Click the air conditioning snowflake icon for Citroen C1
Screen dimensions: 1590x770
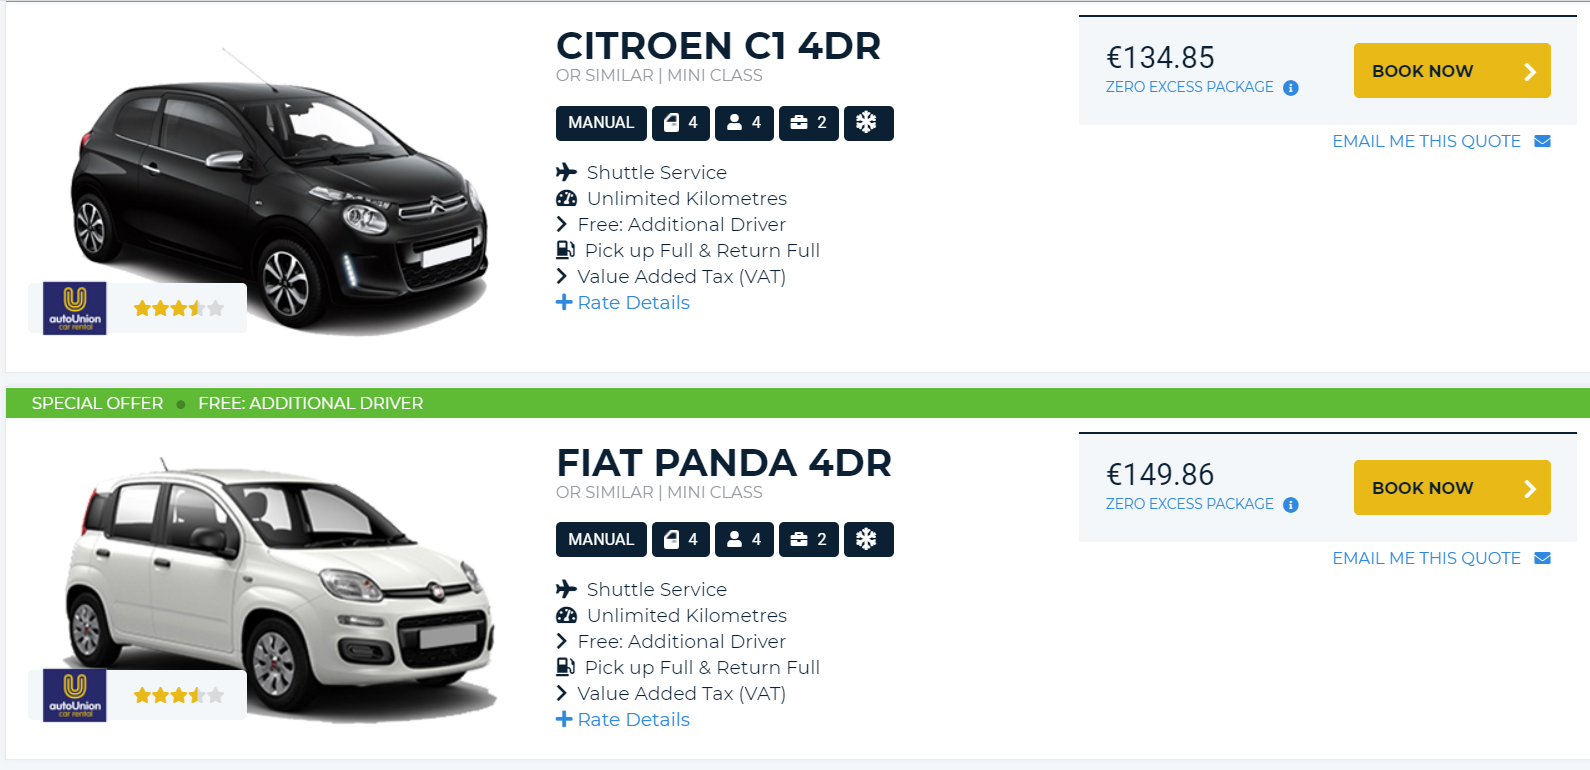click(x=868, y=123)
